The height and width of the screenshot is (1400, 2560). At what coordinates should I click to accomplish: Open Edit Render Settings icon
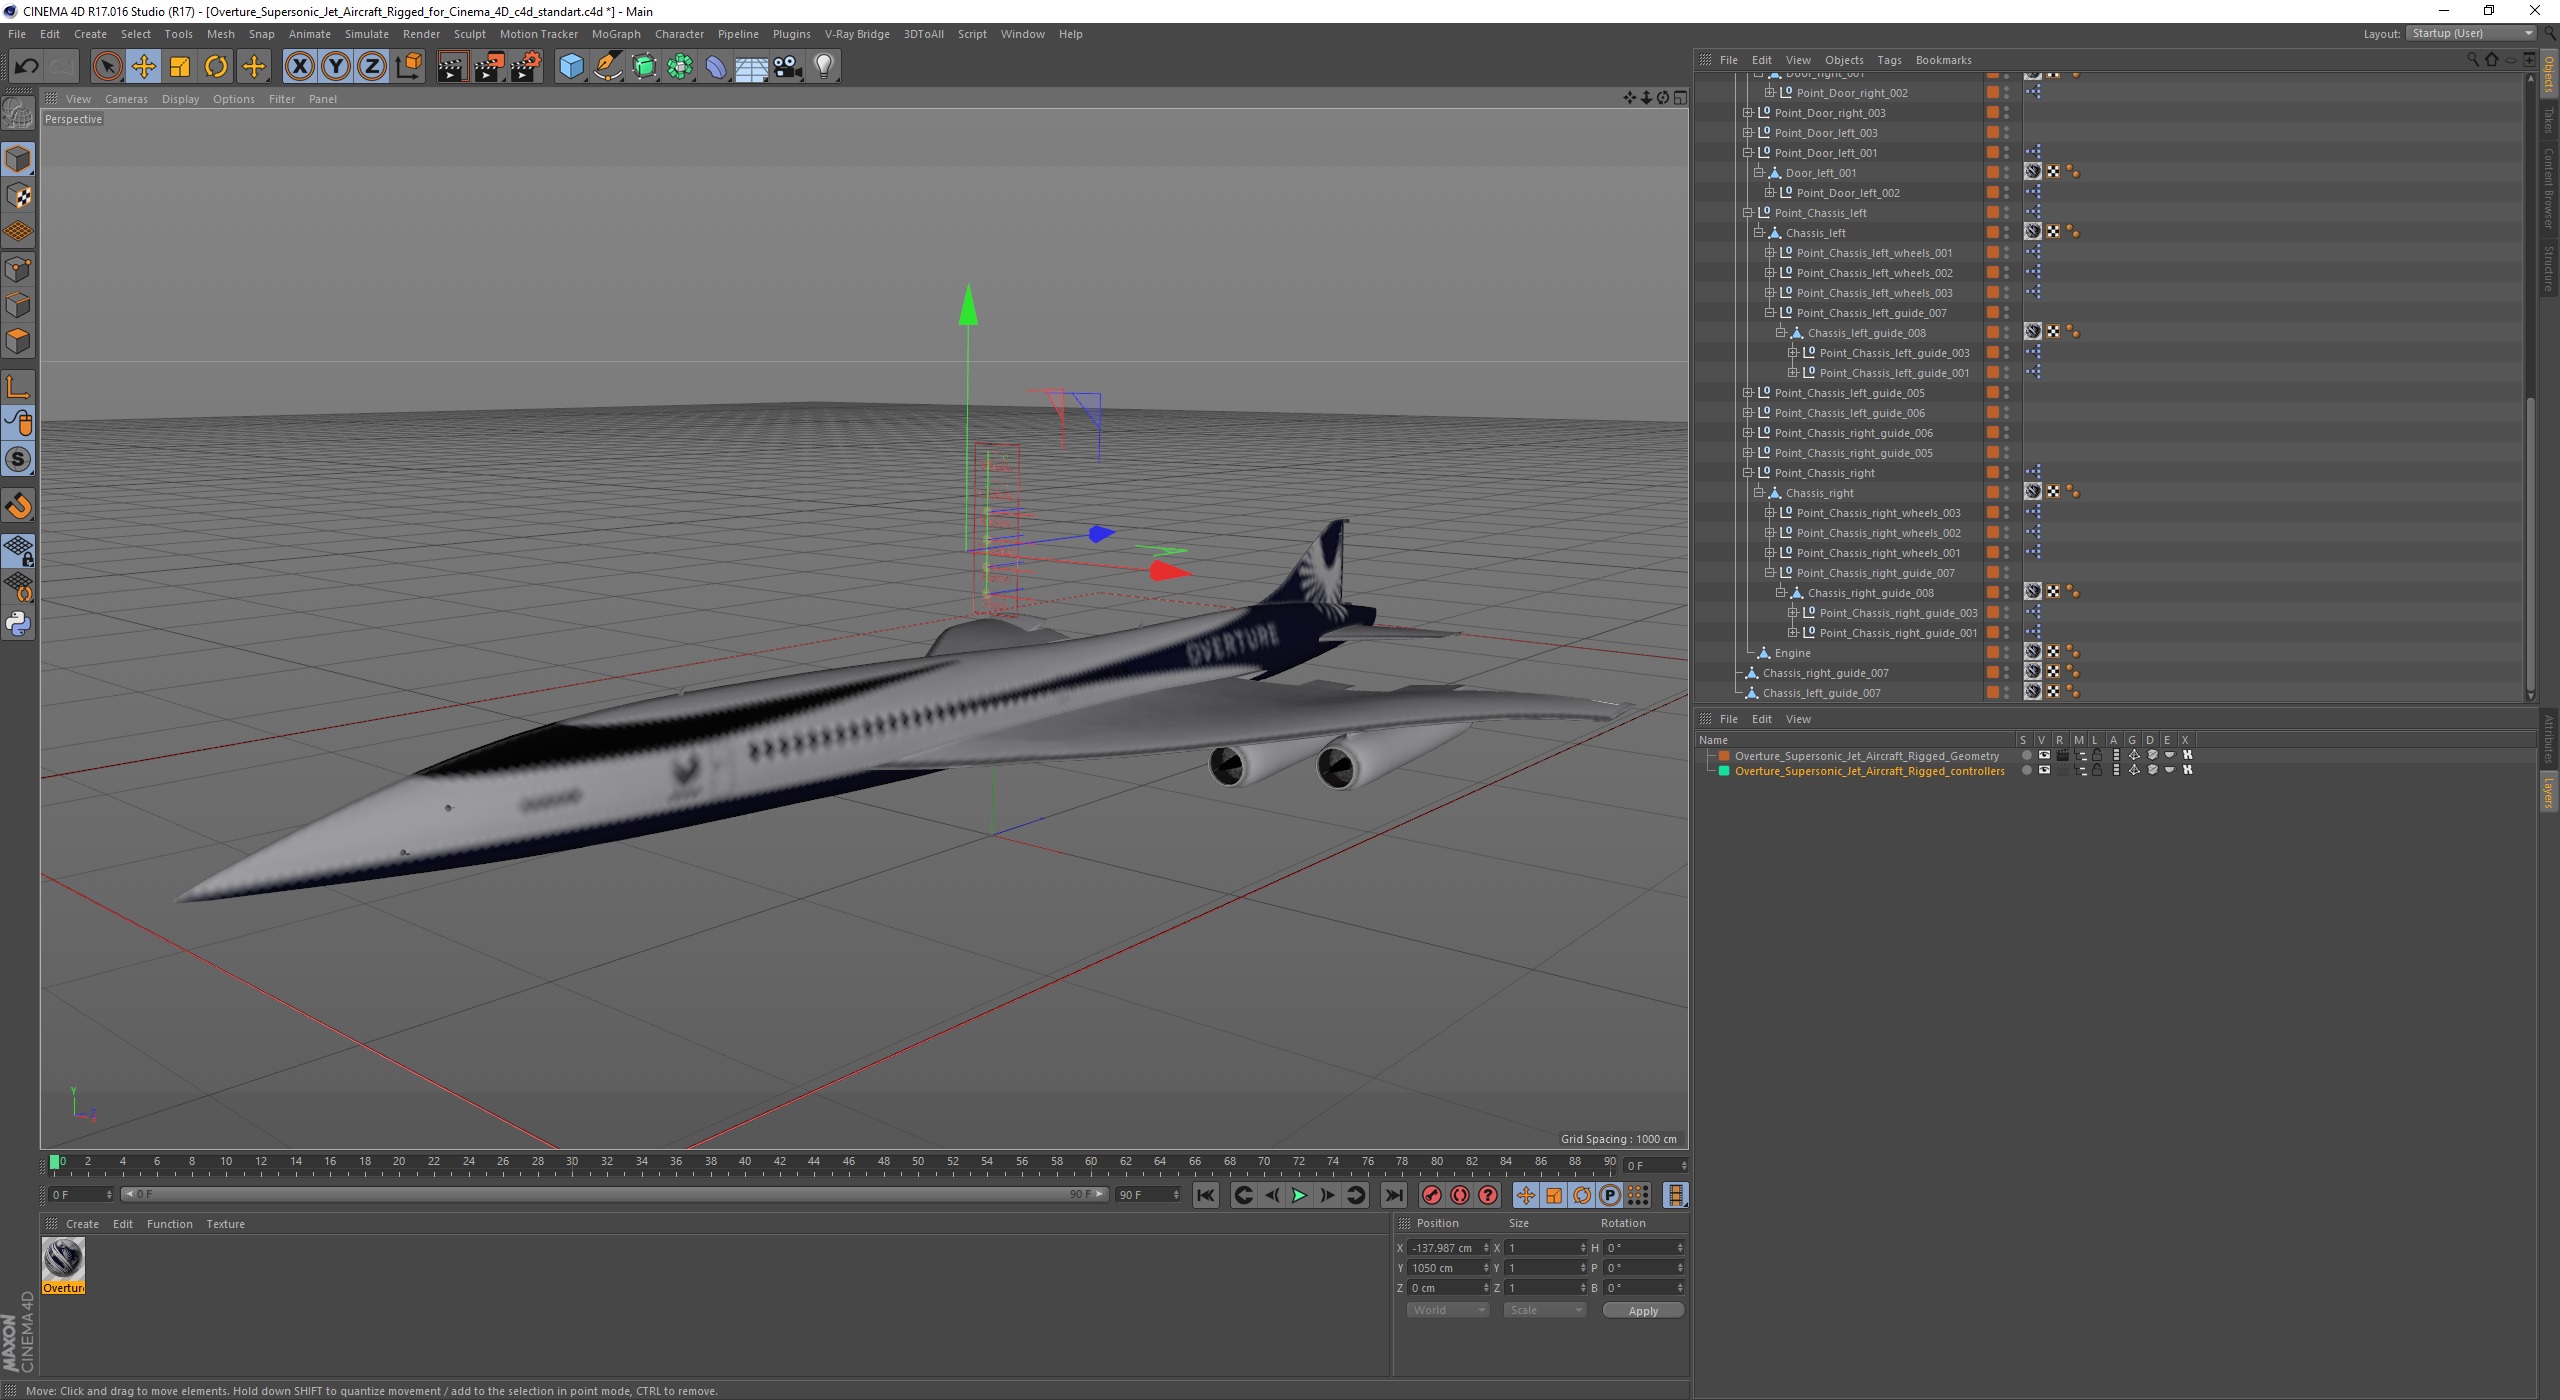(525, 67)
